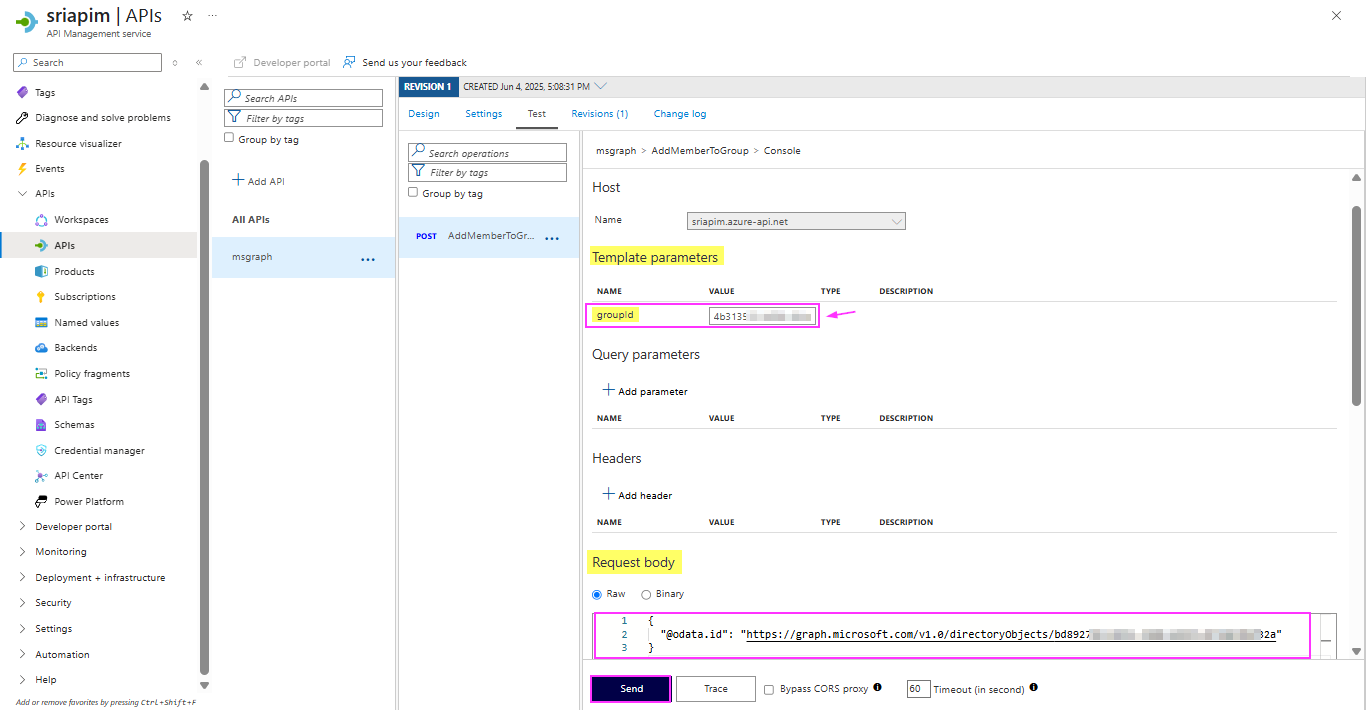
Task: Open the title ellipsis more options
Action: tap(212, 16)
